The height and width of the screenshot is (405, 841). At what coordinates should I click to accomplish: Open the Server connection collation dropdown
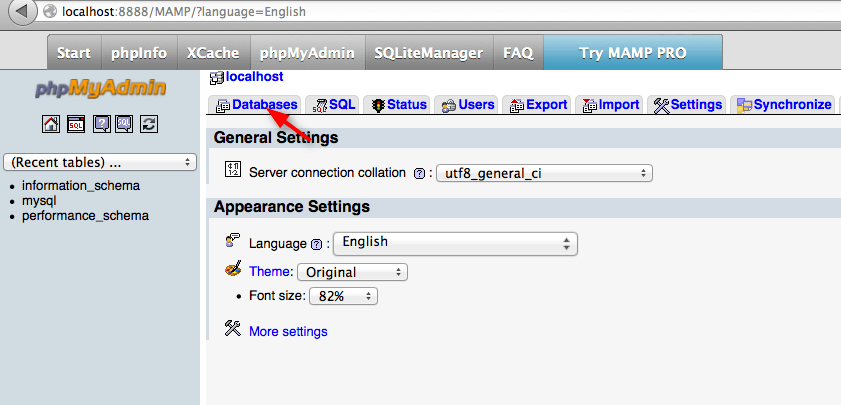tap(544, 174)
